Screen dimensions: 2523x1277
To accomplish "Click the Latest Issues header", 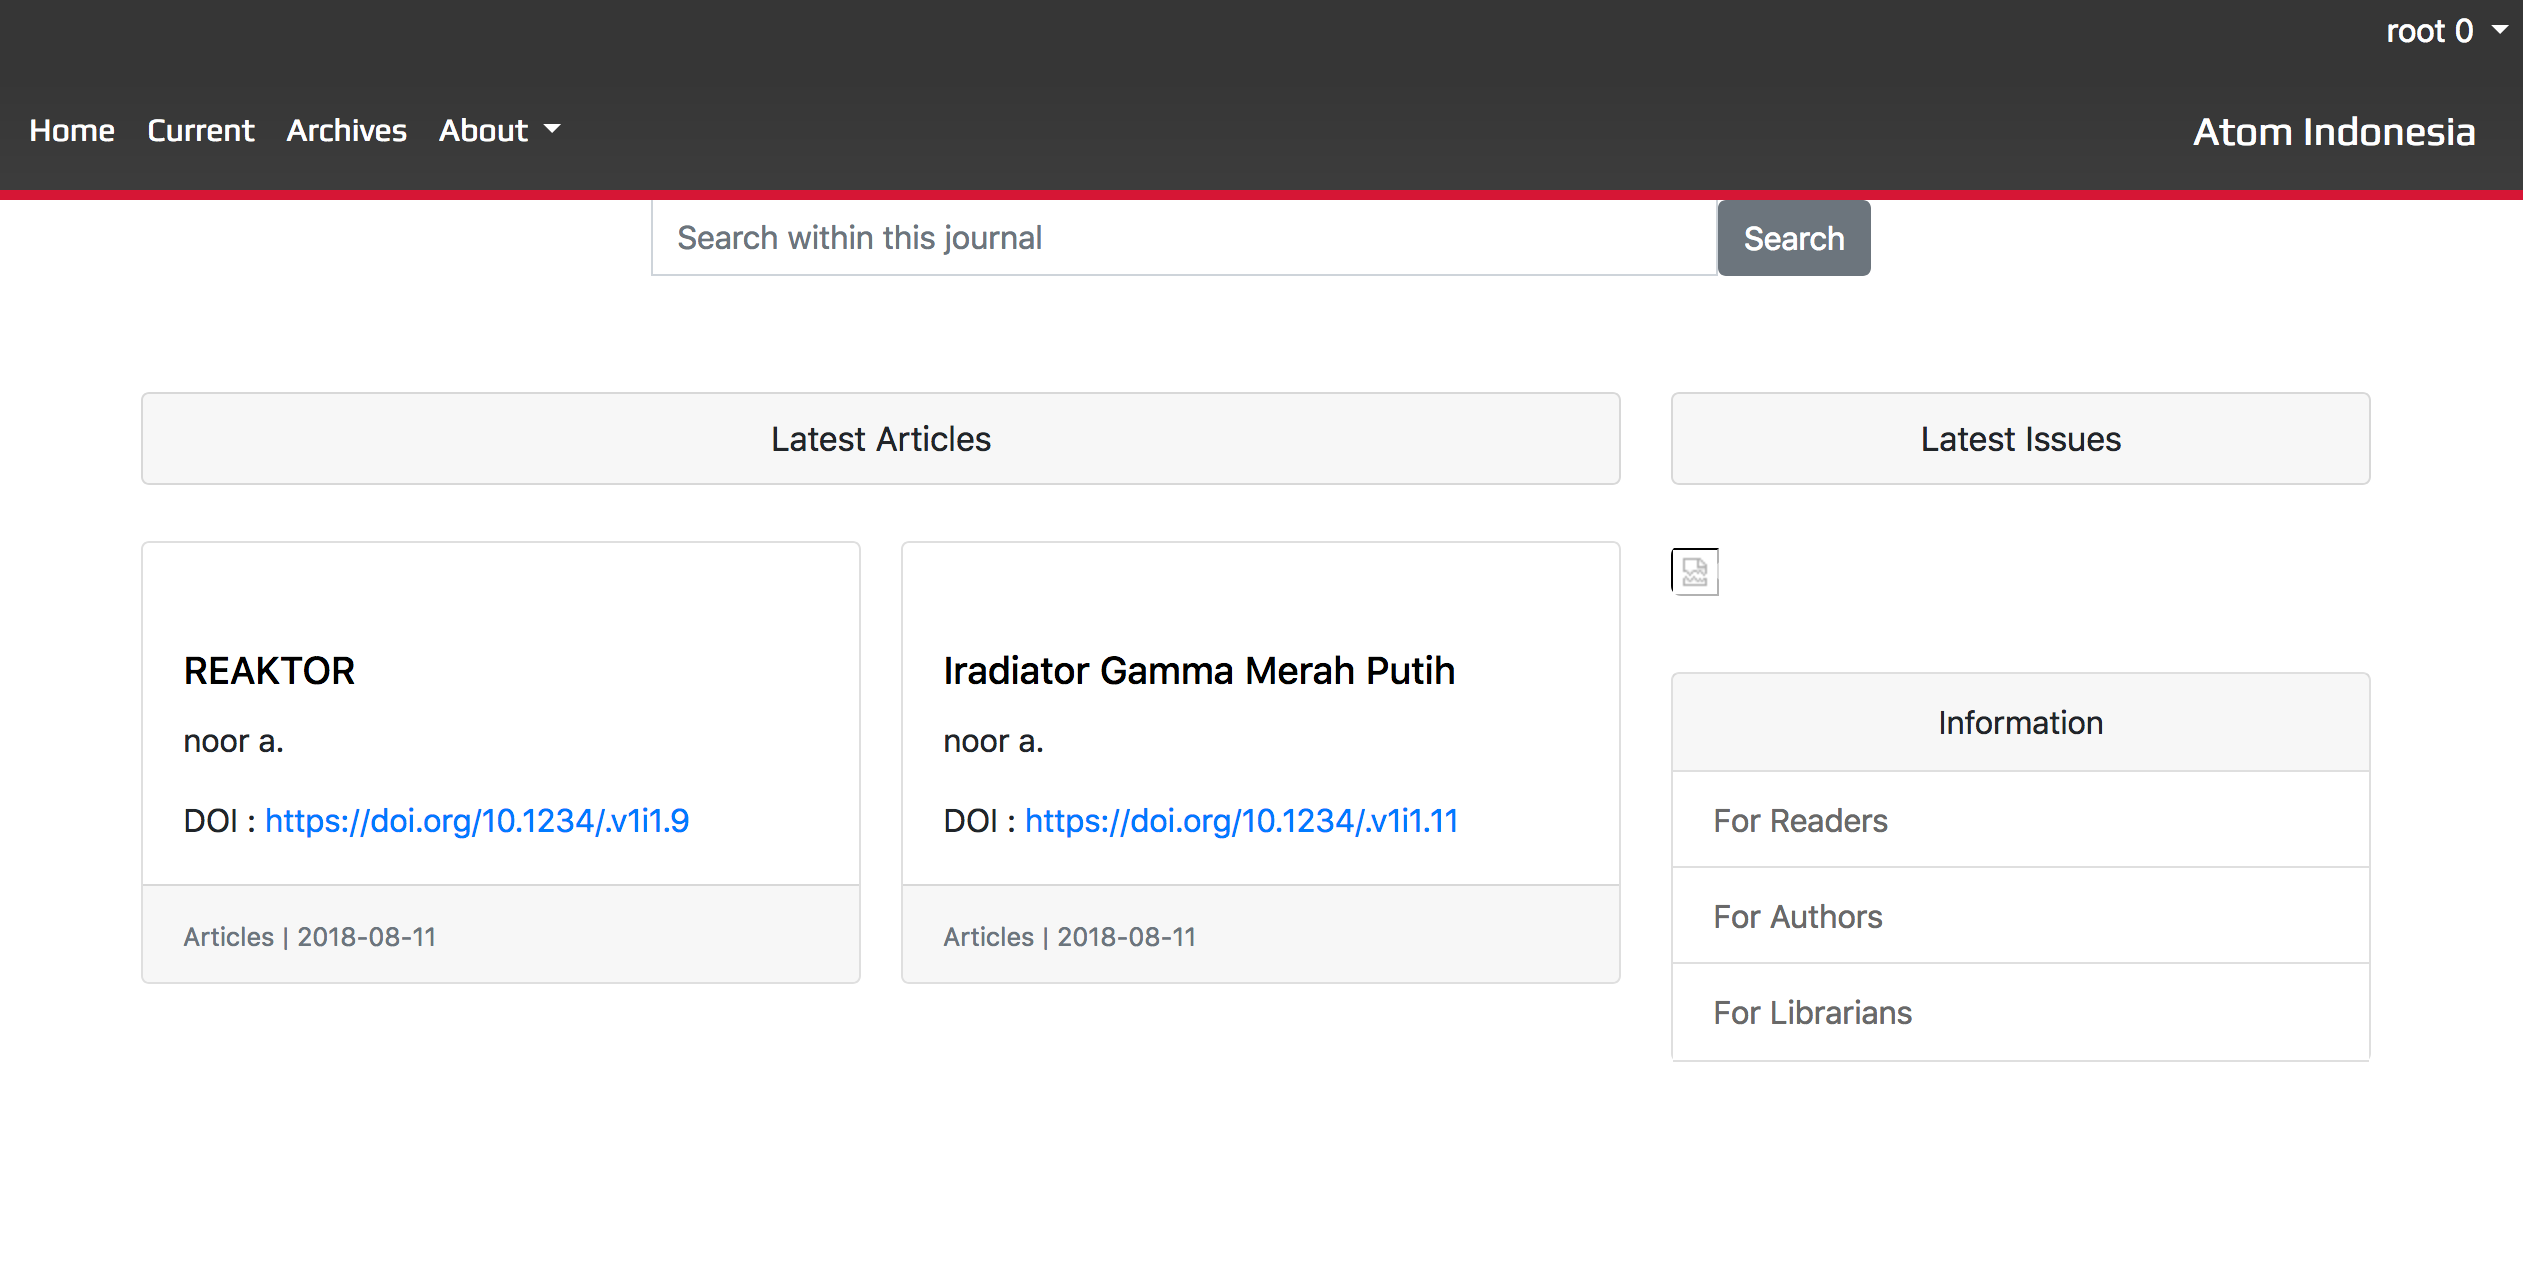I will point(2020,439).
